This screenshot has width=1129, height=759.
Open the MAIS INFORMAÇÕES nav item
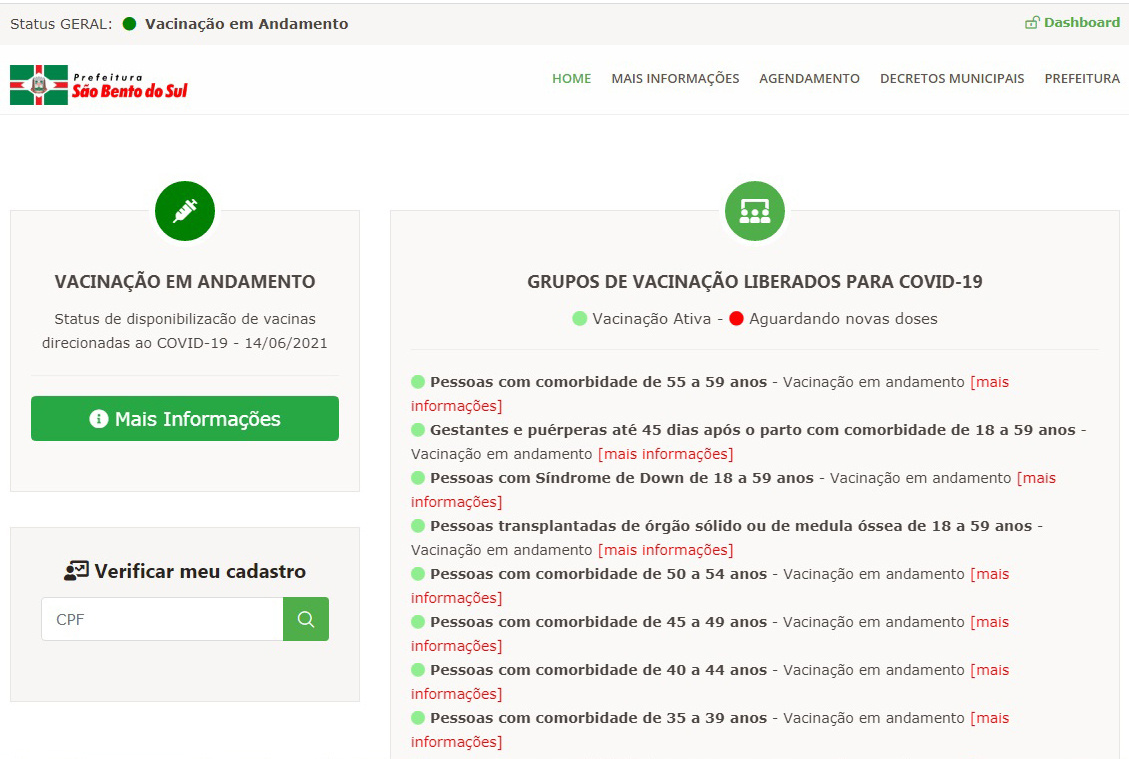coord(675,79)
